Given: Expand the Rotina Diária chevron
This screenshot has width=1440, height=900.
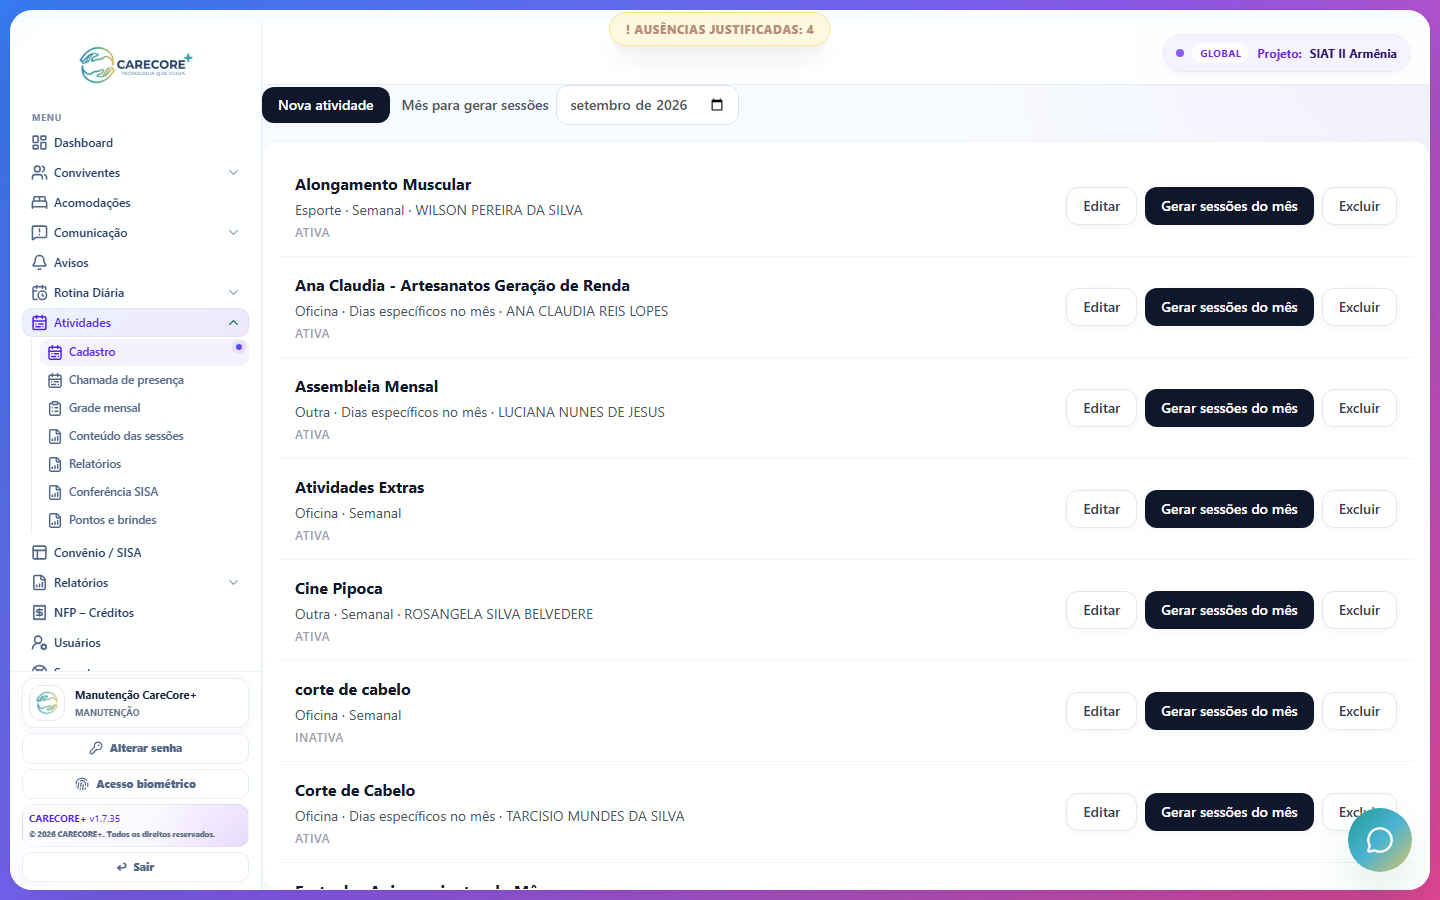Looking at the screenshot, I should click(233, 293).
